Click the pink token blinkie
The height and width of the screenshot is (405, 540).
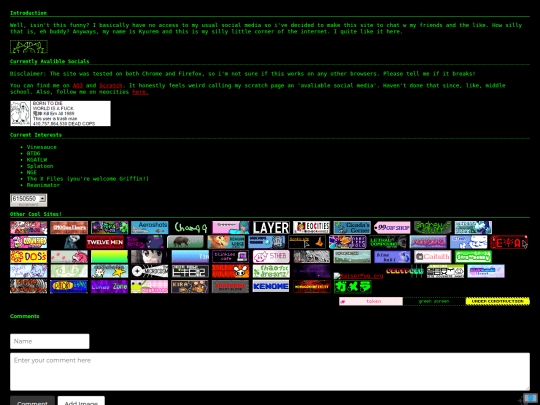coord(371,301)
